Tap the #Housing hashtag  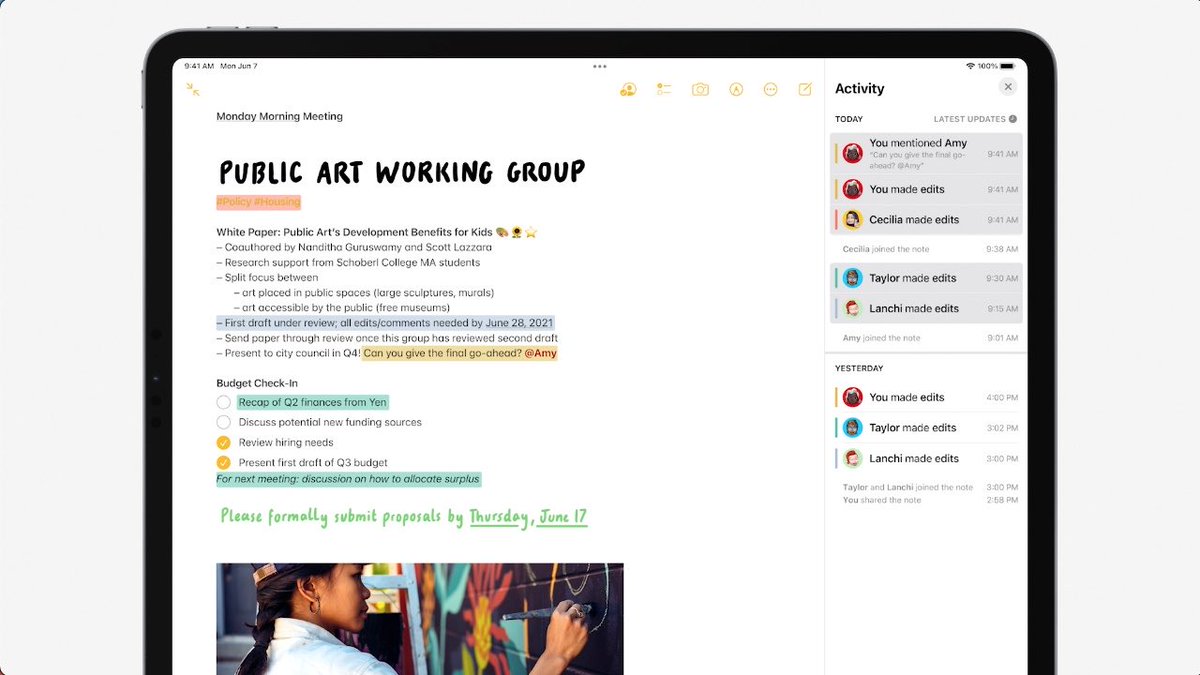(277, 201)
